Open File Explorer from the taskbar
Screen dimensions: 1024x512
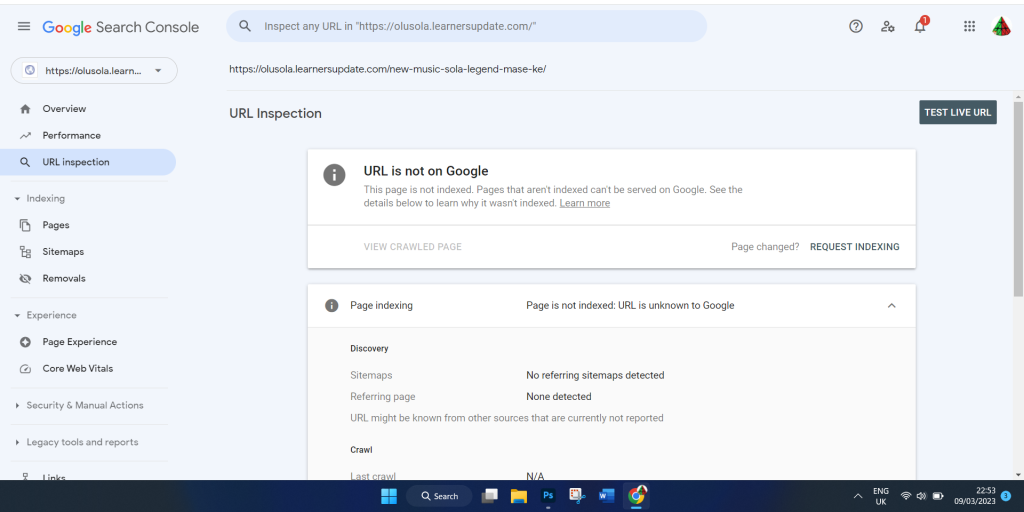[519, 496]
